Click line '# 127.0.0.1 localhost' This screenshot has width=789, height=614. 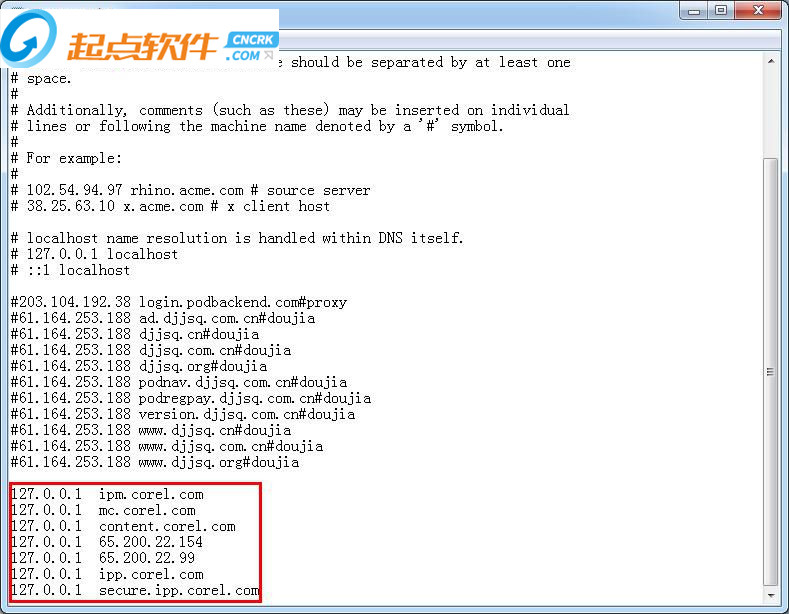95,254
